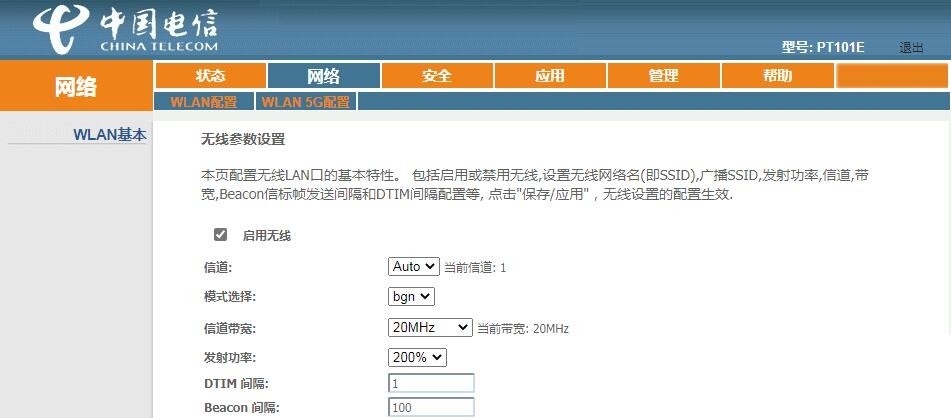Focus the Beacon 间隔 input field
The image size is (951, 418).
[431, 407]
